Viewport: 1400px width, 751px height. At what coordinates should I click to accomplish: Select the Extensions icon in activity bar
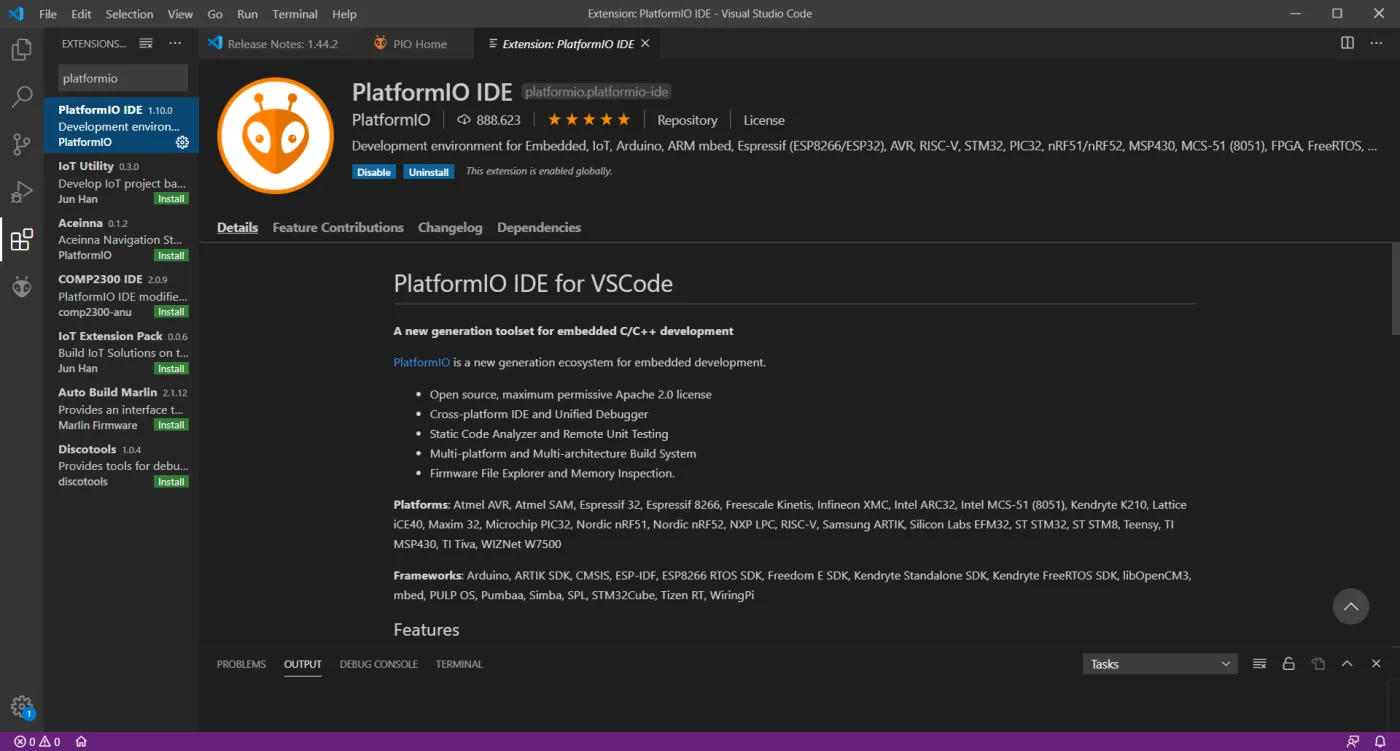pyautogui.click(x=21, y=240)
